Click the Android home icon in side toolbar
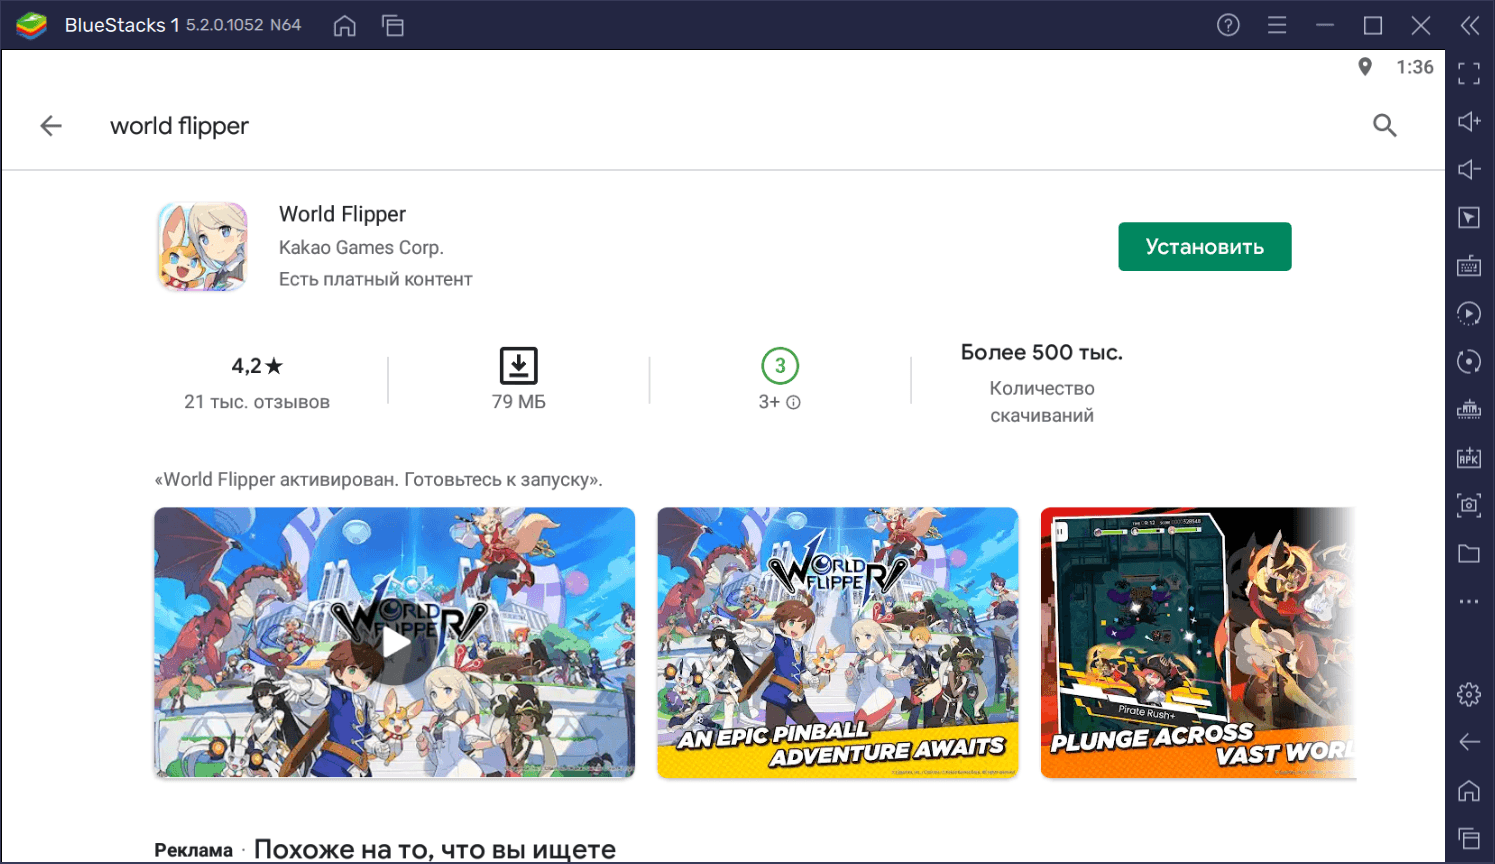Screen dimensions: 1495x864 tap(1469, 790)
